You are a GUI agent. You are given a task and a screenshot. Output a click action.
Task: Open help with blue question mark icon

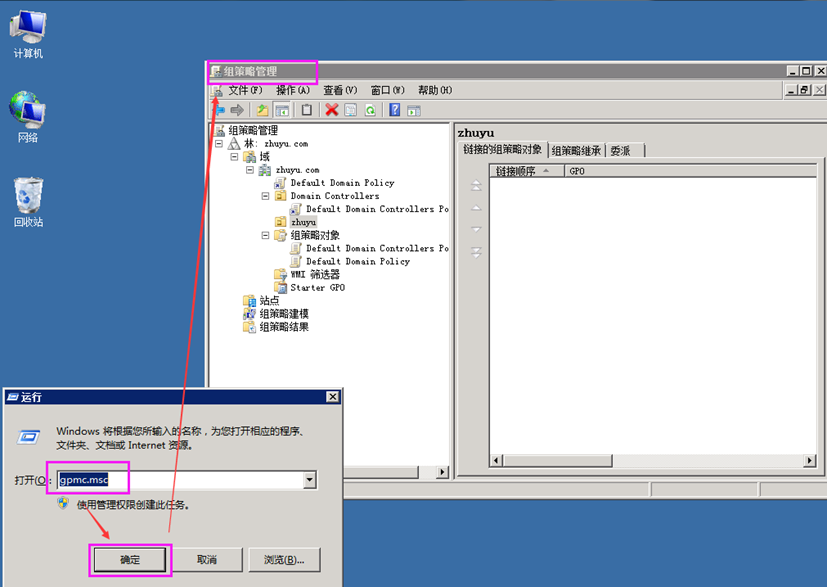click(395, 110)
